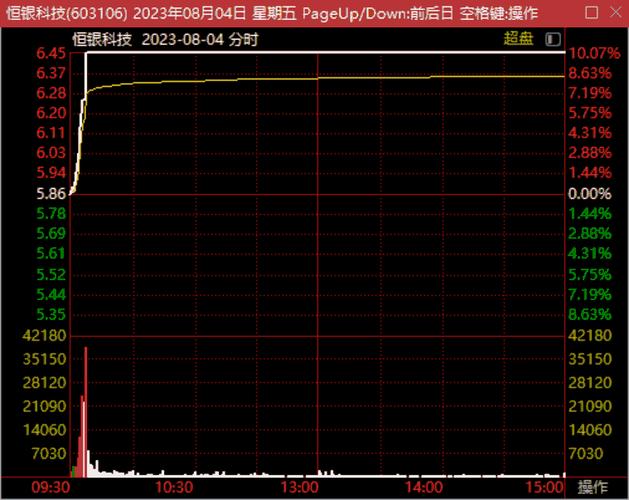Select the 5.86 previous close price label

tap(50, 193)
